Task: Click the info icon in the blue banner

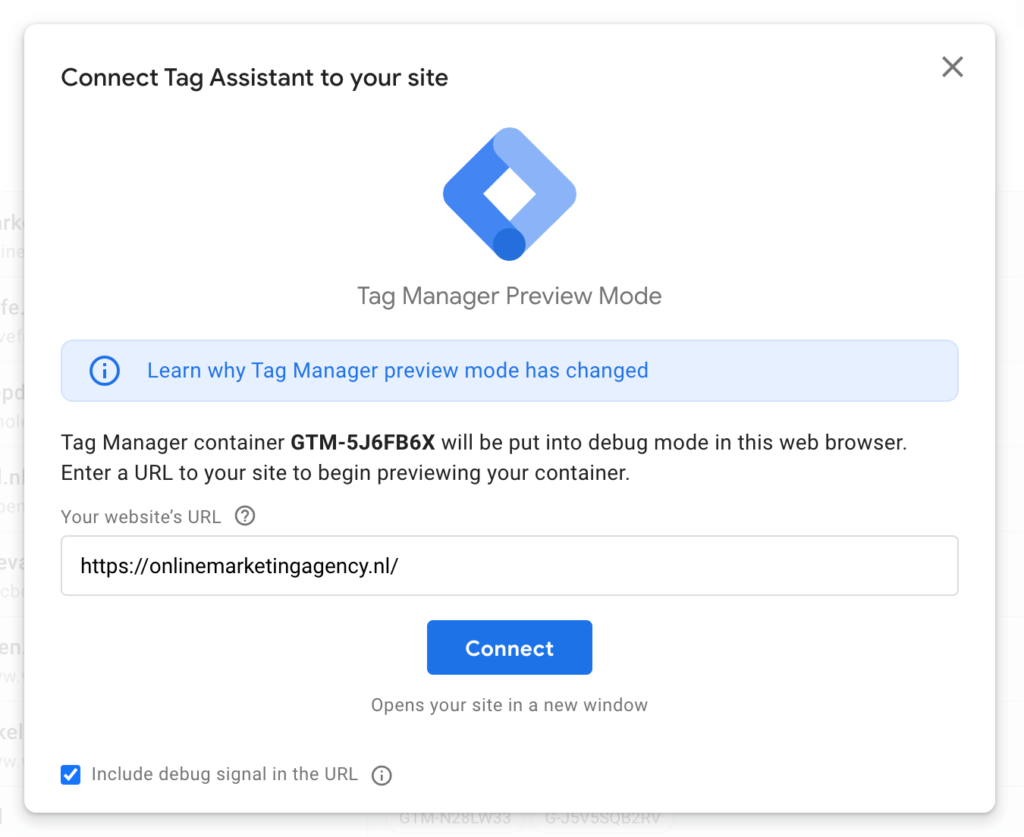Action: [x=104, y=371]
